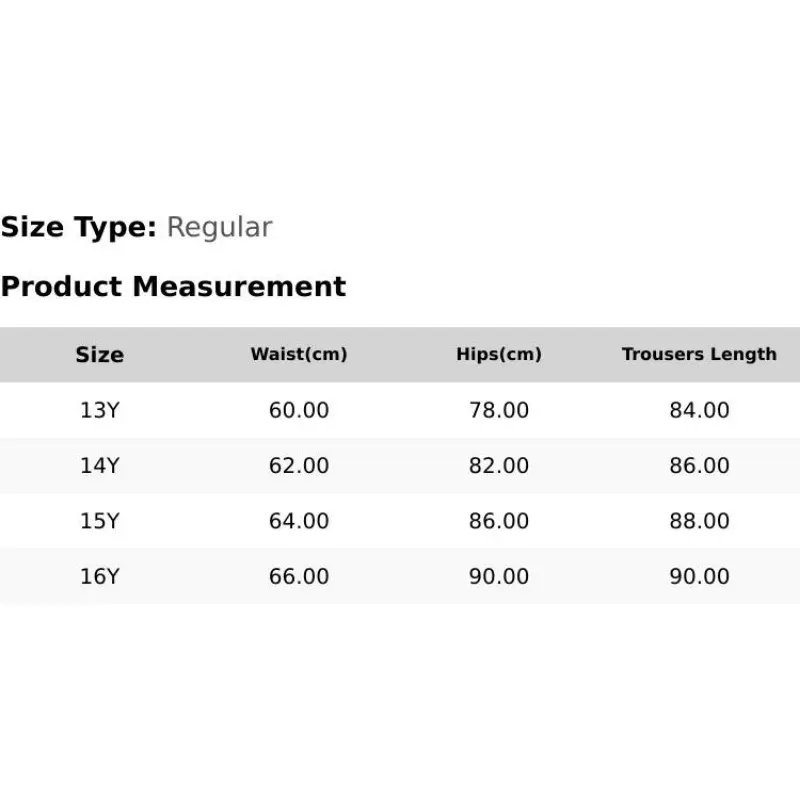Image resolution: width=800 pixels, height=800 pixels.
Task: Click the Hips(cm) column header
Action: tap(499, 354)
